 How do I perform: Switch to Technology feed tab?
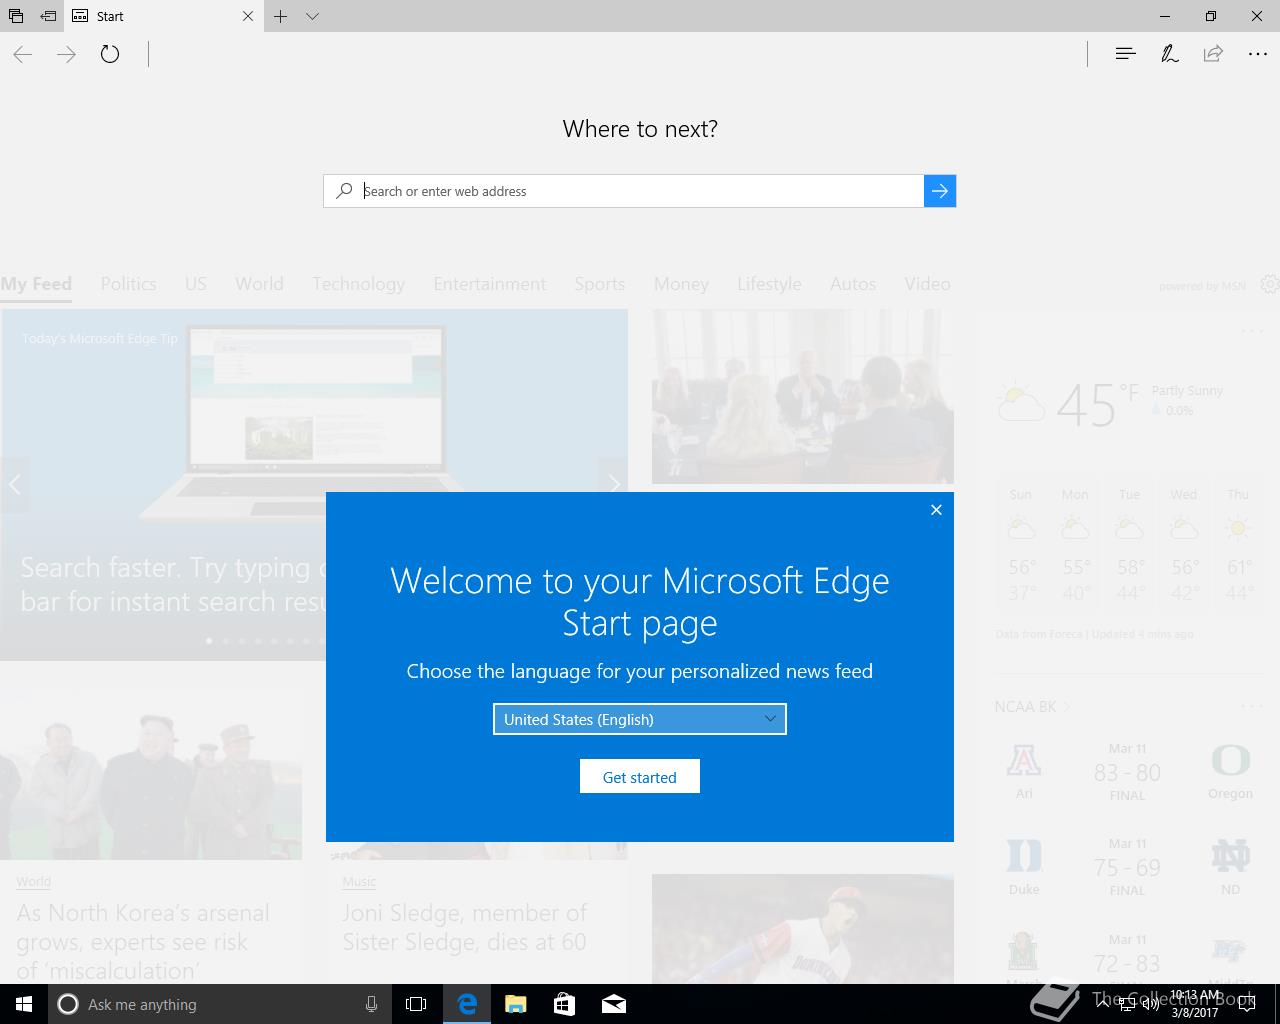pos(358,284)
